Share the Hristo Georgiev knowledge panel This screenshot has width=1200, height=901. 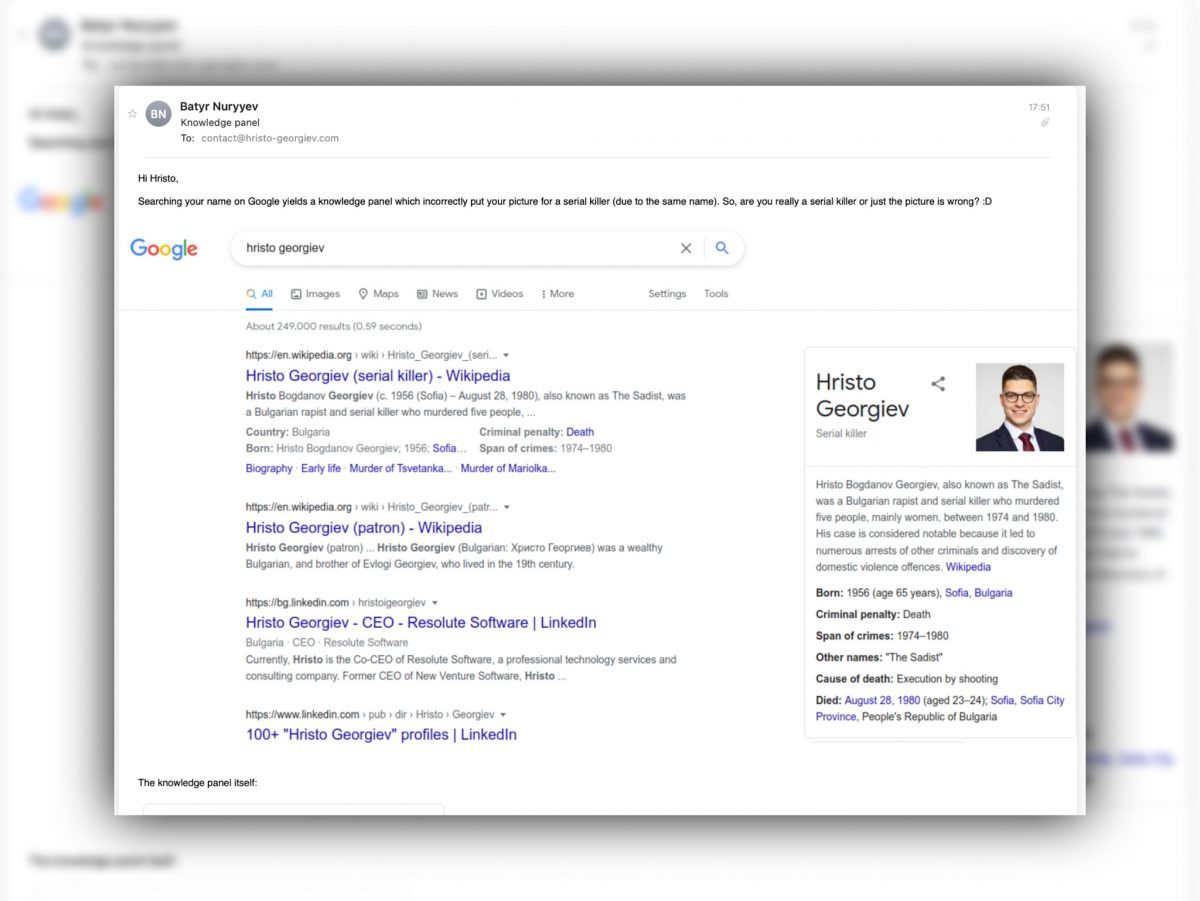[938, 384]
